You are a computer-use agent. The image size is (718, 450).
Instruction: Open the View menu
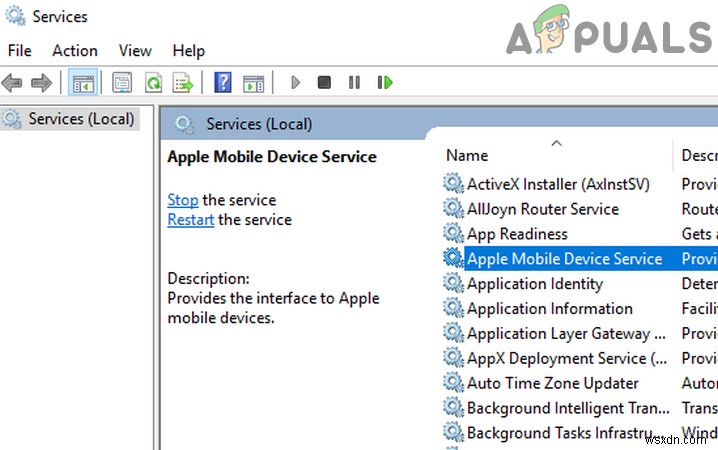[135, 50]
